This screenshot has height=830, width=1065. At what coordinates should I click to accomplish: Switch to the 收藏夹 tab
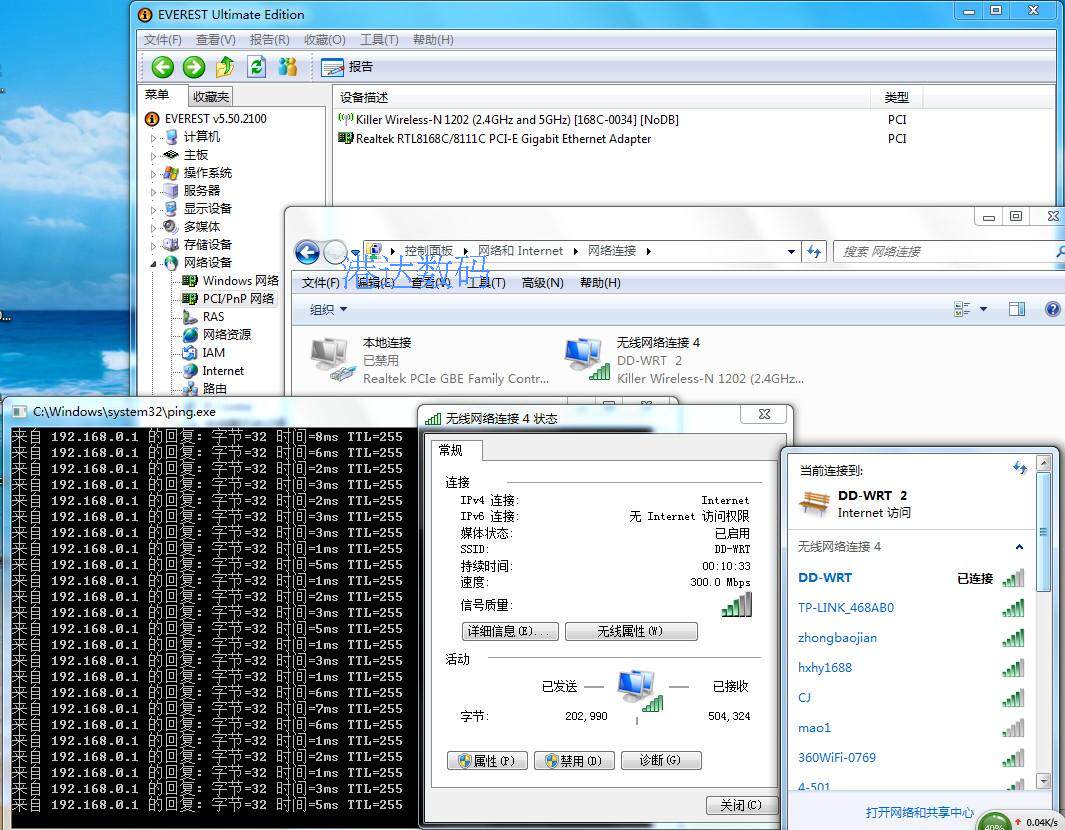click(211, 96)
